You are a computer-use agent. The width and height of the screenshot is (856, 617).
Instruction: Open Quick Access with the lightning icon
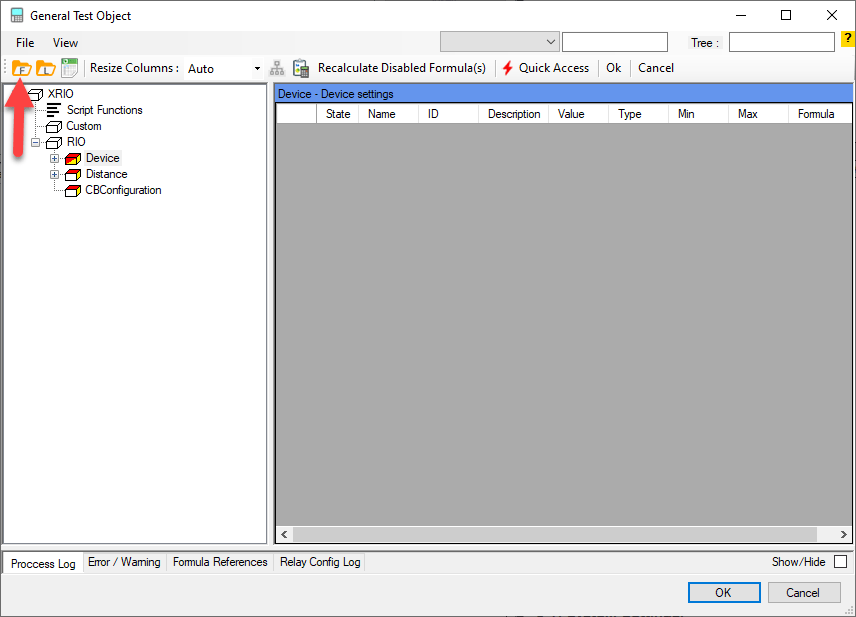[545, 68]
